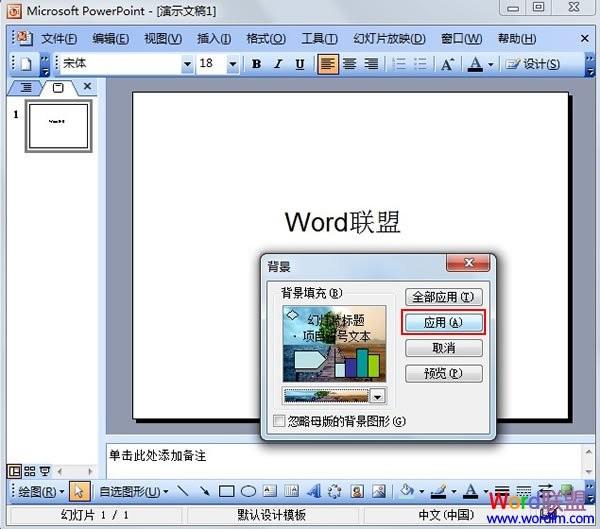
Task: Switch to Slide Sorter view icon
Action: tap(30, 471)
